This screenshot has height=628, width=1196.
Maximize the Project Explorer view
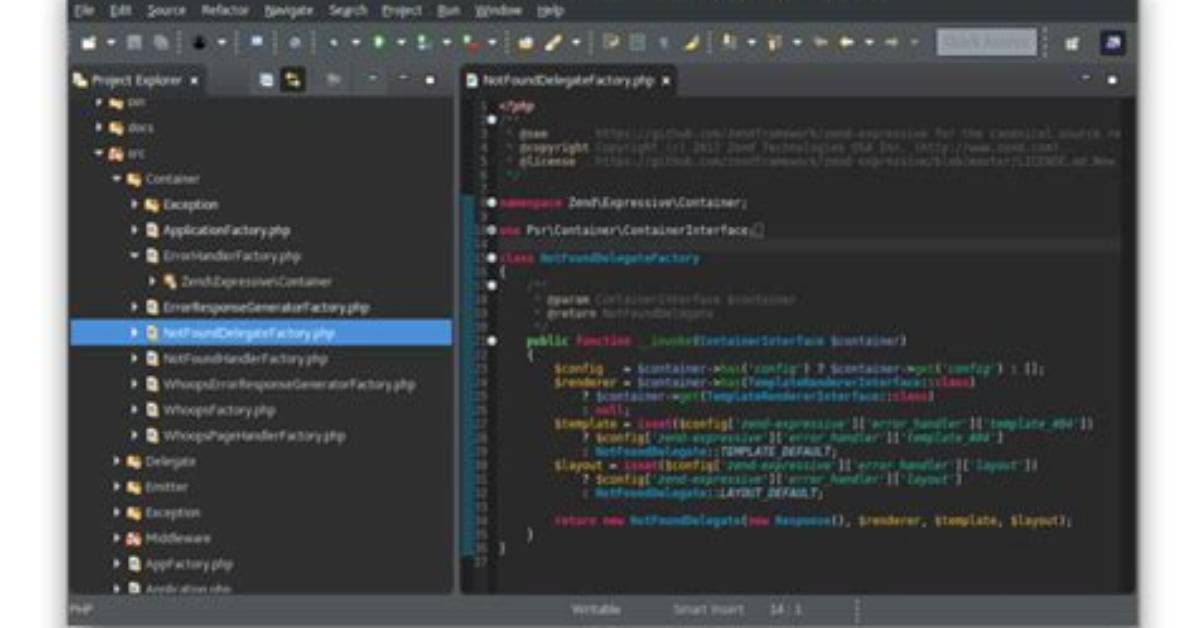coord(430,79)
